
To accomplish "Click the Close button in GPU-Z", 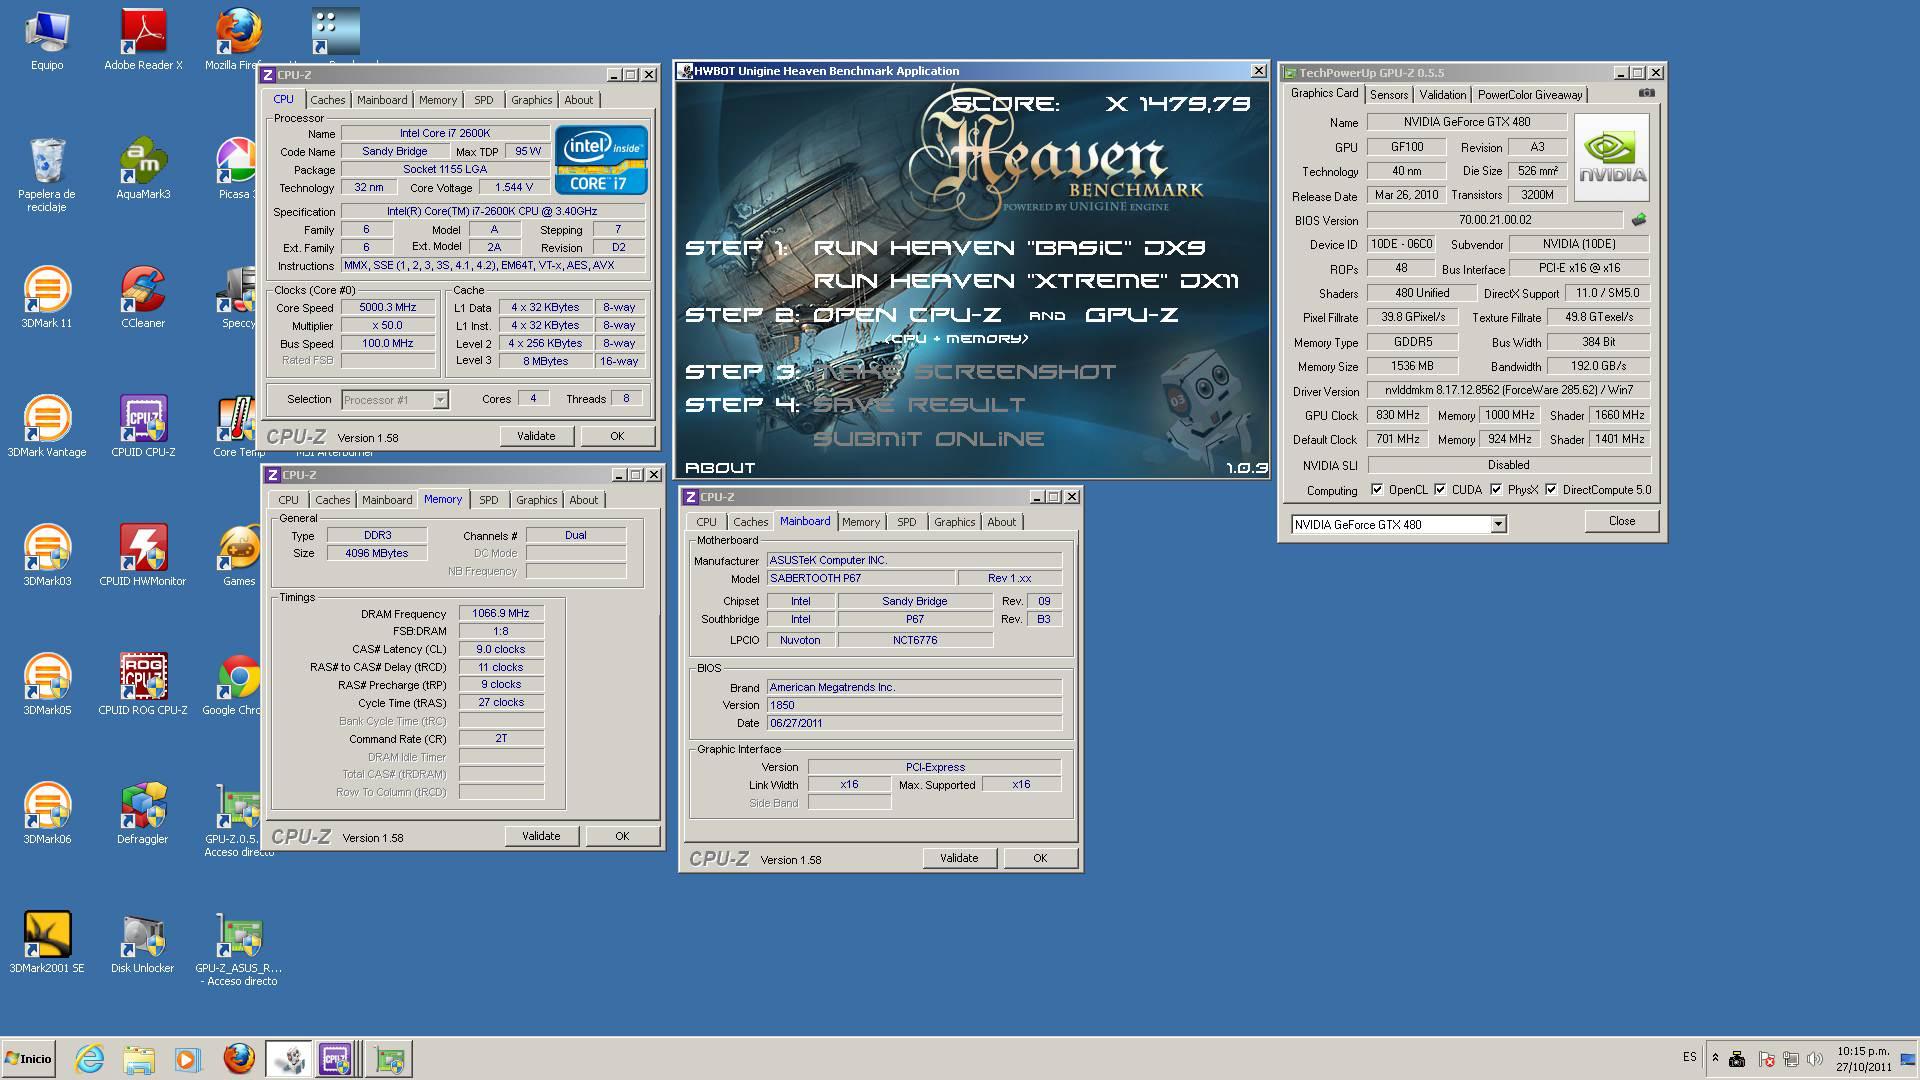I will tap(1621, 521).
